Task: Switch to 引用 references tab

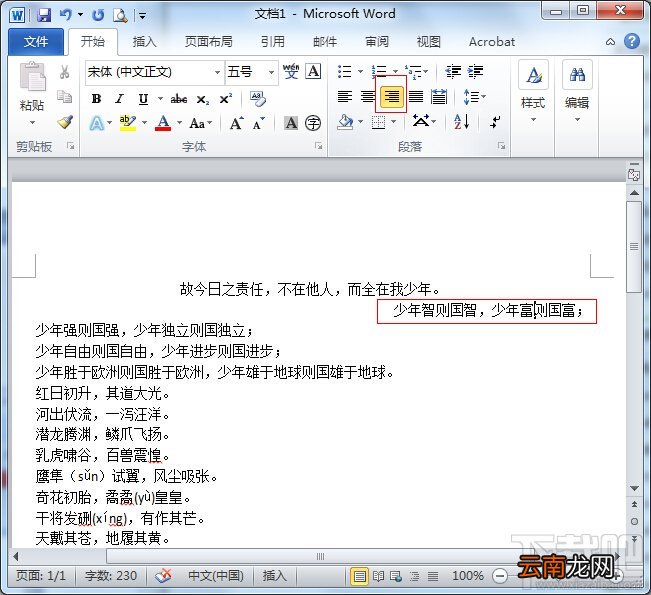Action: click(x=273, y=42)
